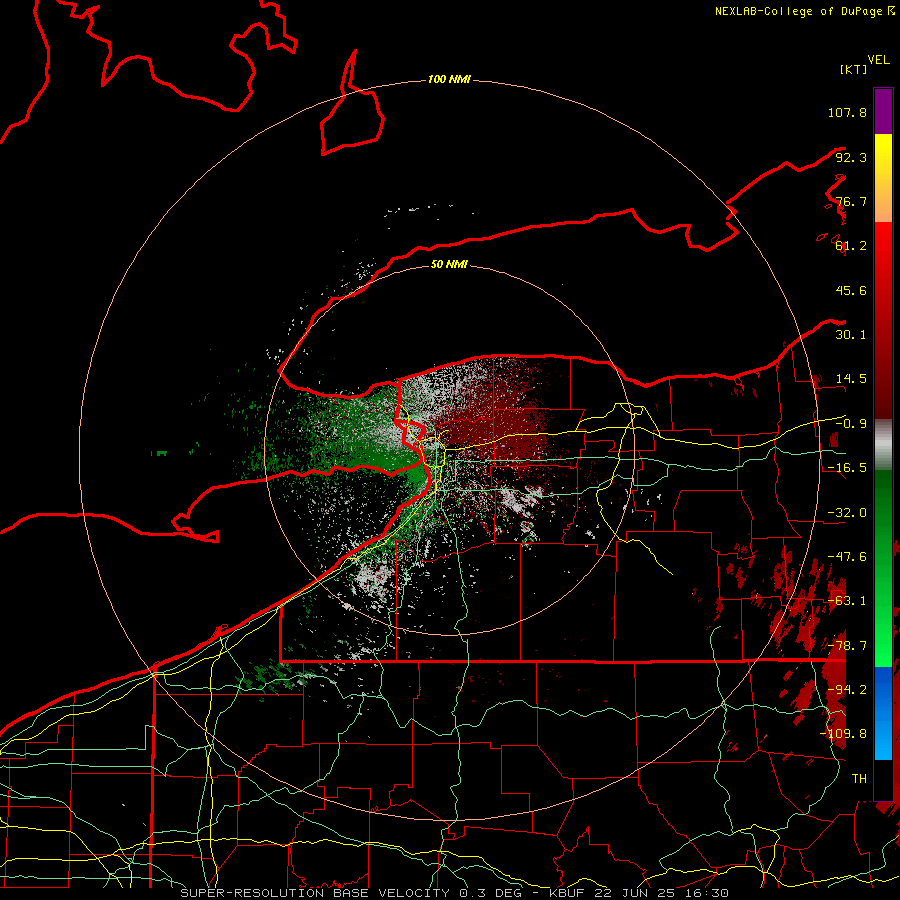This screenshot has width=900, height=900.
Task: Click the 92.3 velocity scale value
Action: tap(851, 157)
